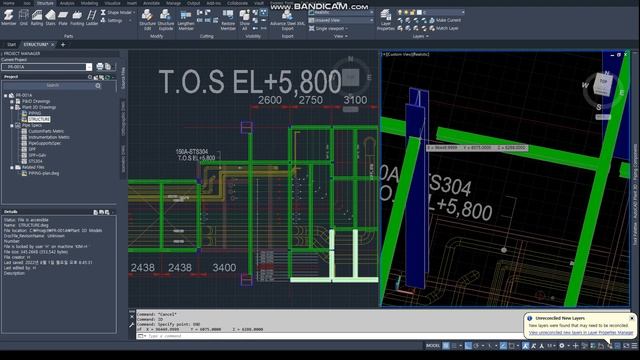The height and width of the screenshot is (360, 640).
Task: Expand the P&ID Drawings tree node
Action: (x=12, y=101)
